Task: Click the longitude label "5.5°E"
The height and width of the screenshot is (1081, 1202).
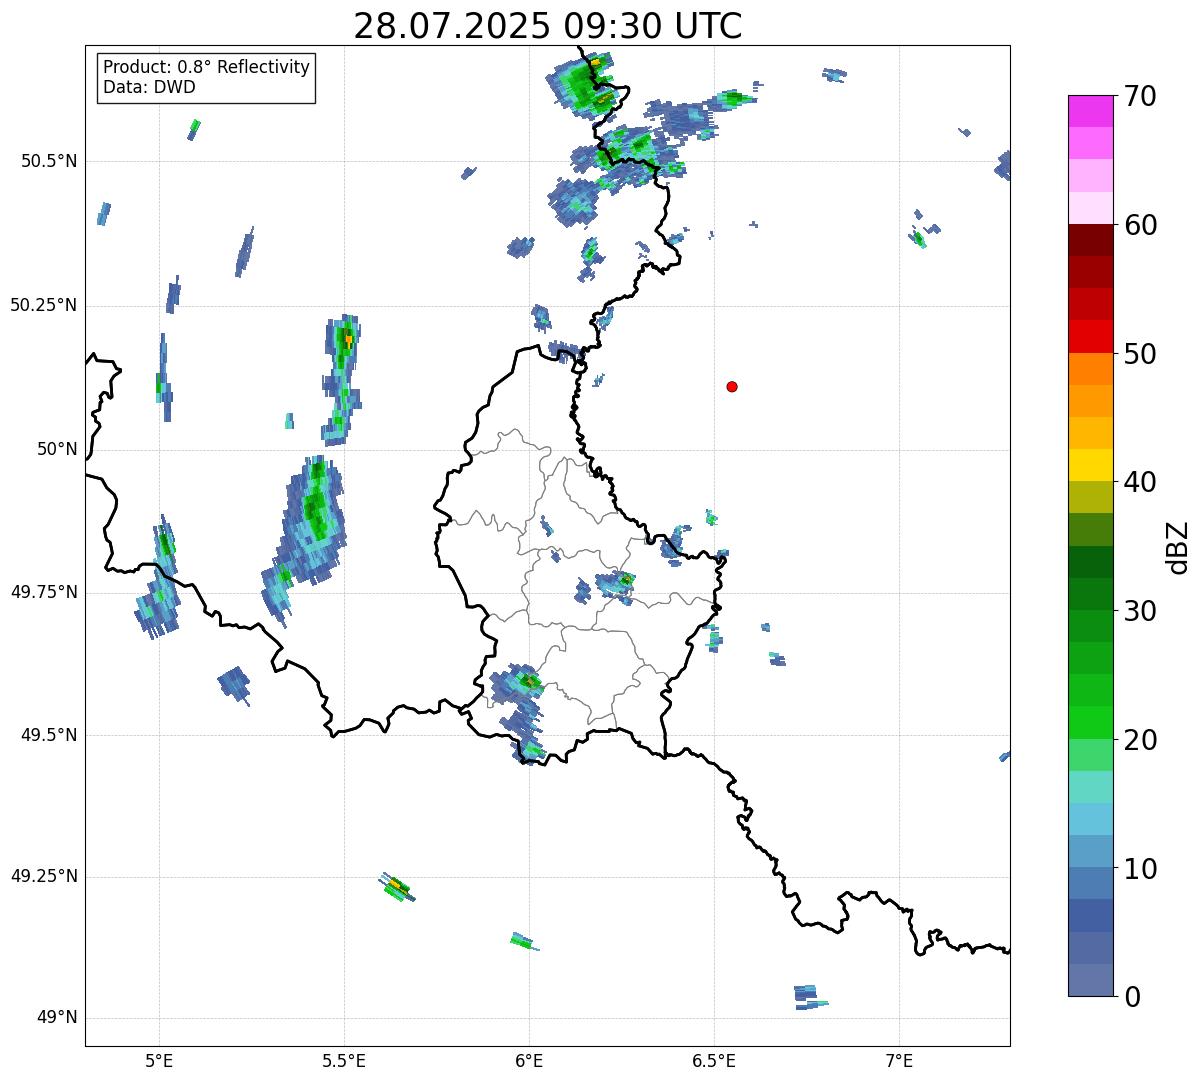Action: click(344, 1062)
